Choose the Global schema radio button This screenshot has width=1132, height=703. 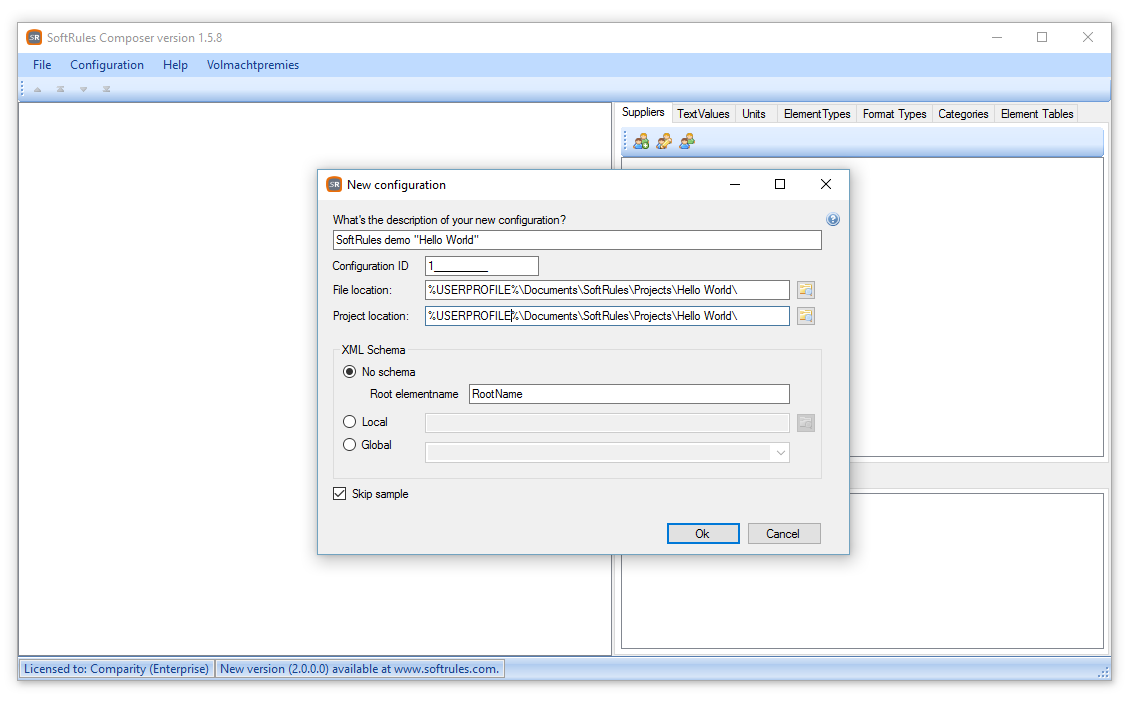pos(349,445)
